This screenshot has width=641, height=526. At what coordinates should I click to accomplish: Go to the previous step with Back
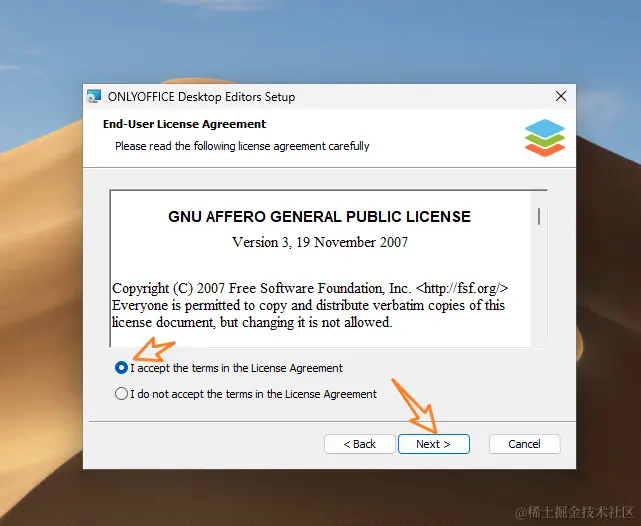coord(360,444)
